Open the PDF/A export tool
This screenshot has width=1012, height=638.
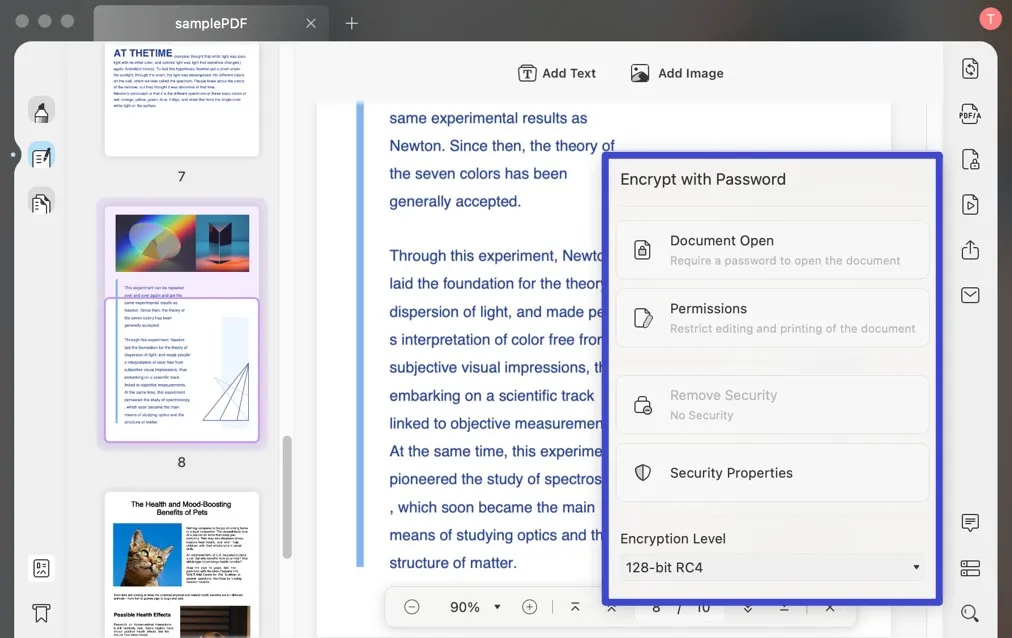click(970, 114)
